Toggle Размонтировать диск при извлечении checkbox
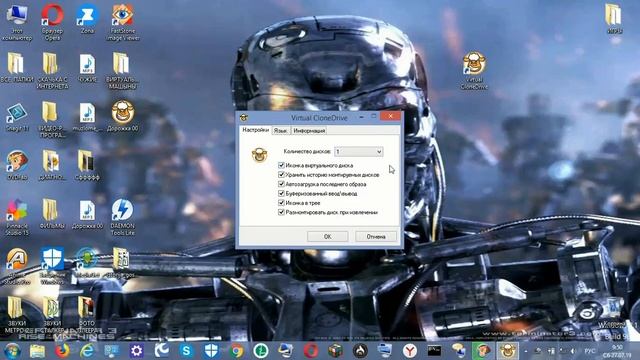 click(281, 212)
